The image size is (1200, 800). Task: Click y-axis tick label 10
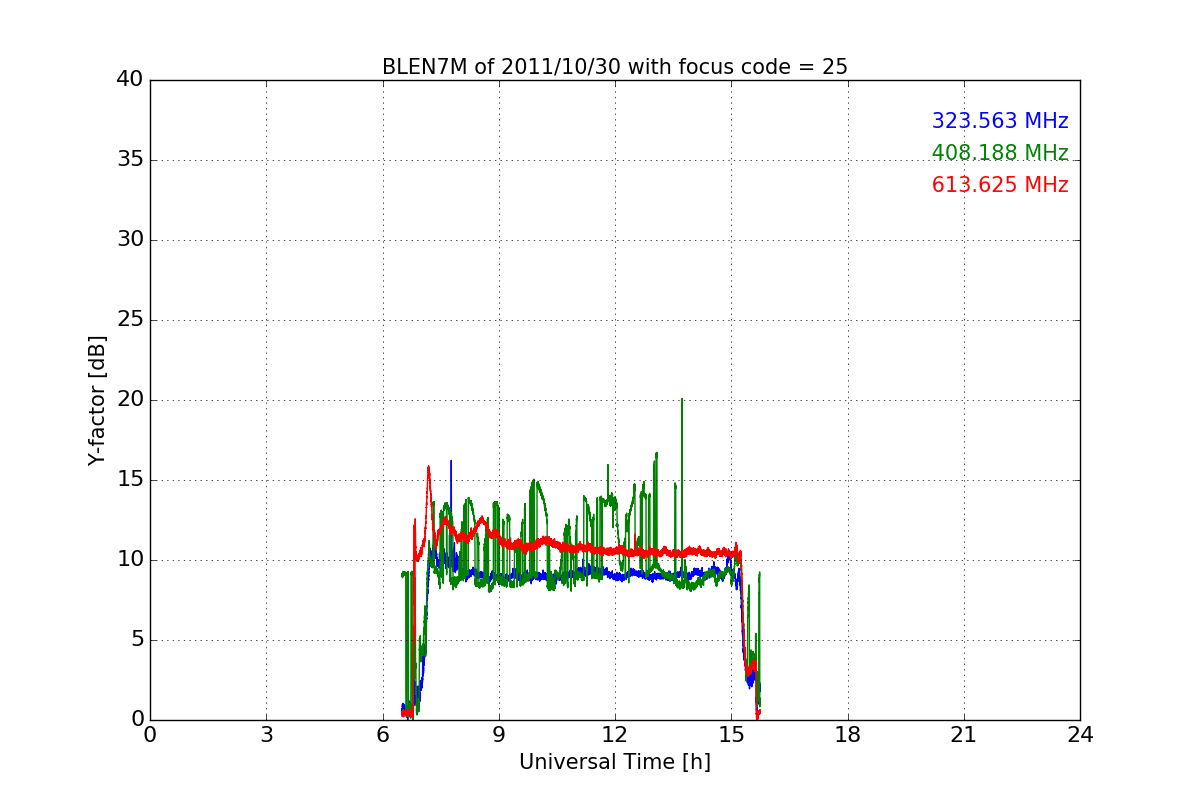(x=130, y=560)
